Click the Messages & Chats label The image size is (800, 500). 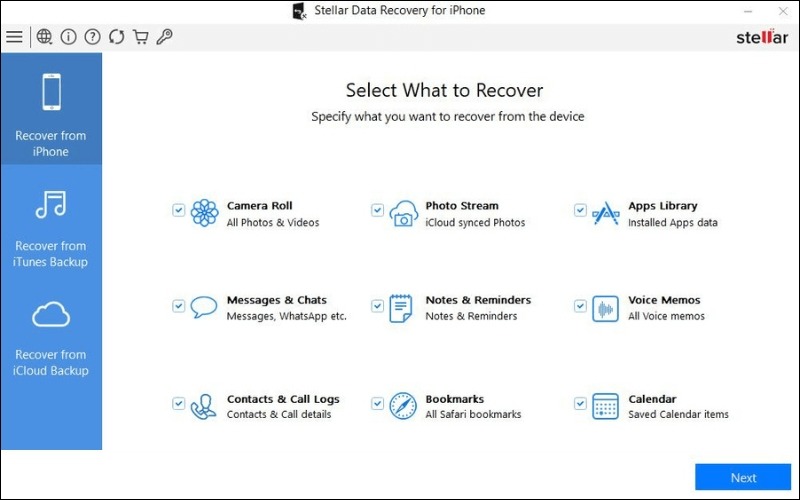pyautogui.click(x=277, y=300)
